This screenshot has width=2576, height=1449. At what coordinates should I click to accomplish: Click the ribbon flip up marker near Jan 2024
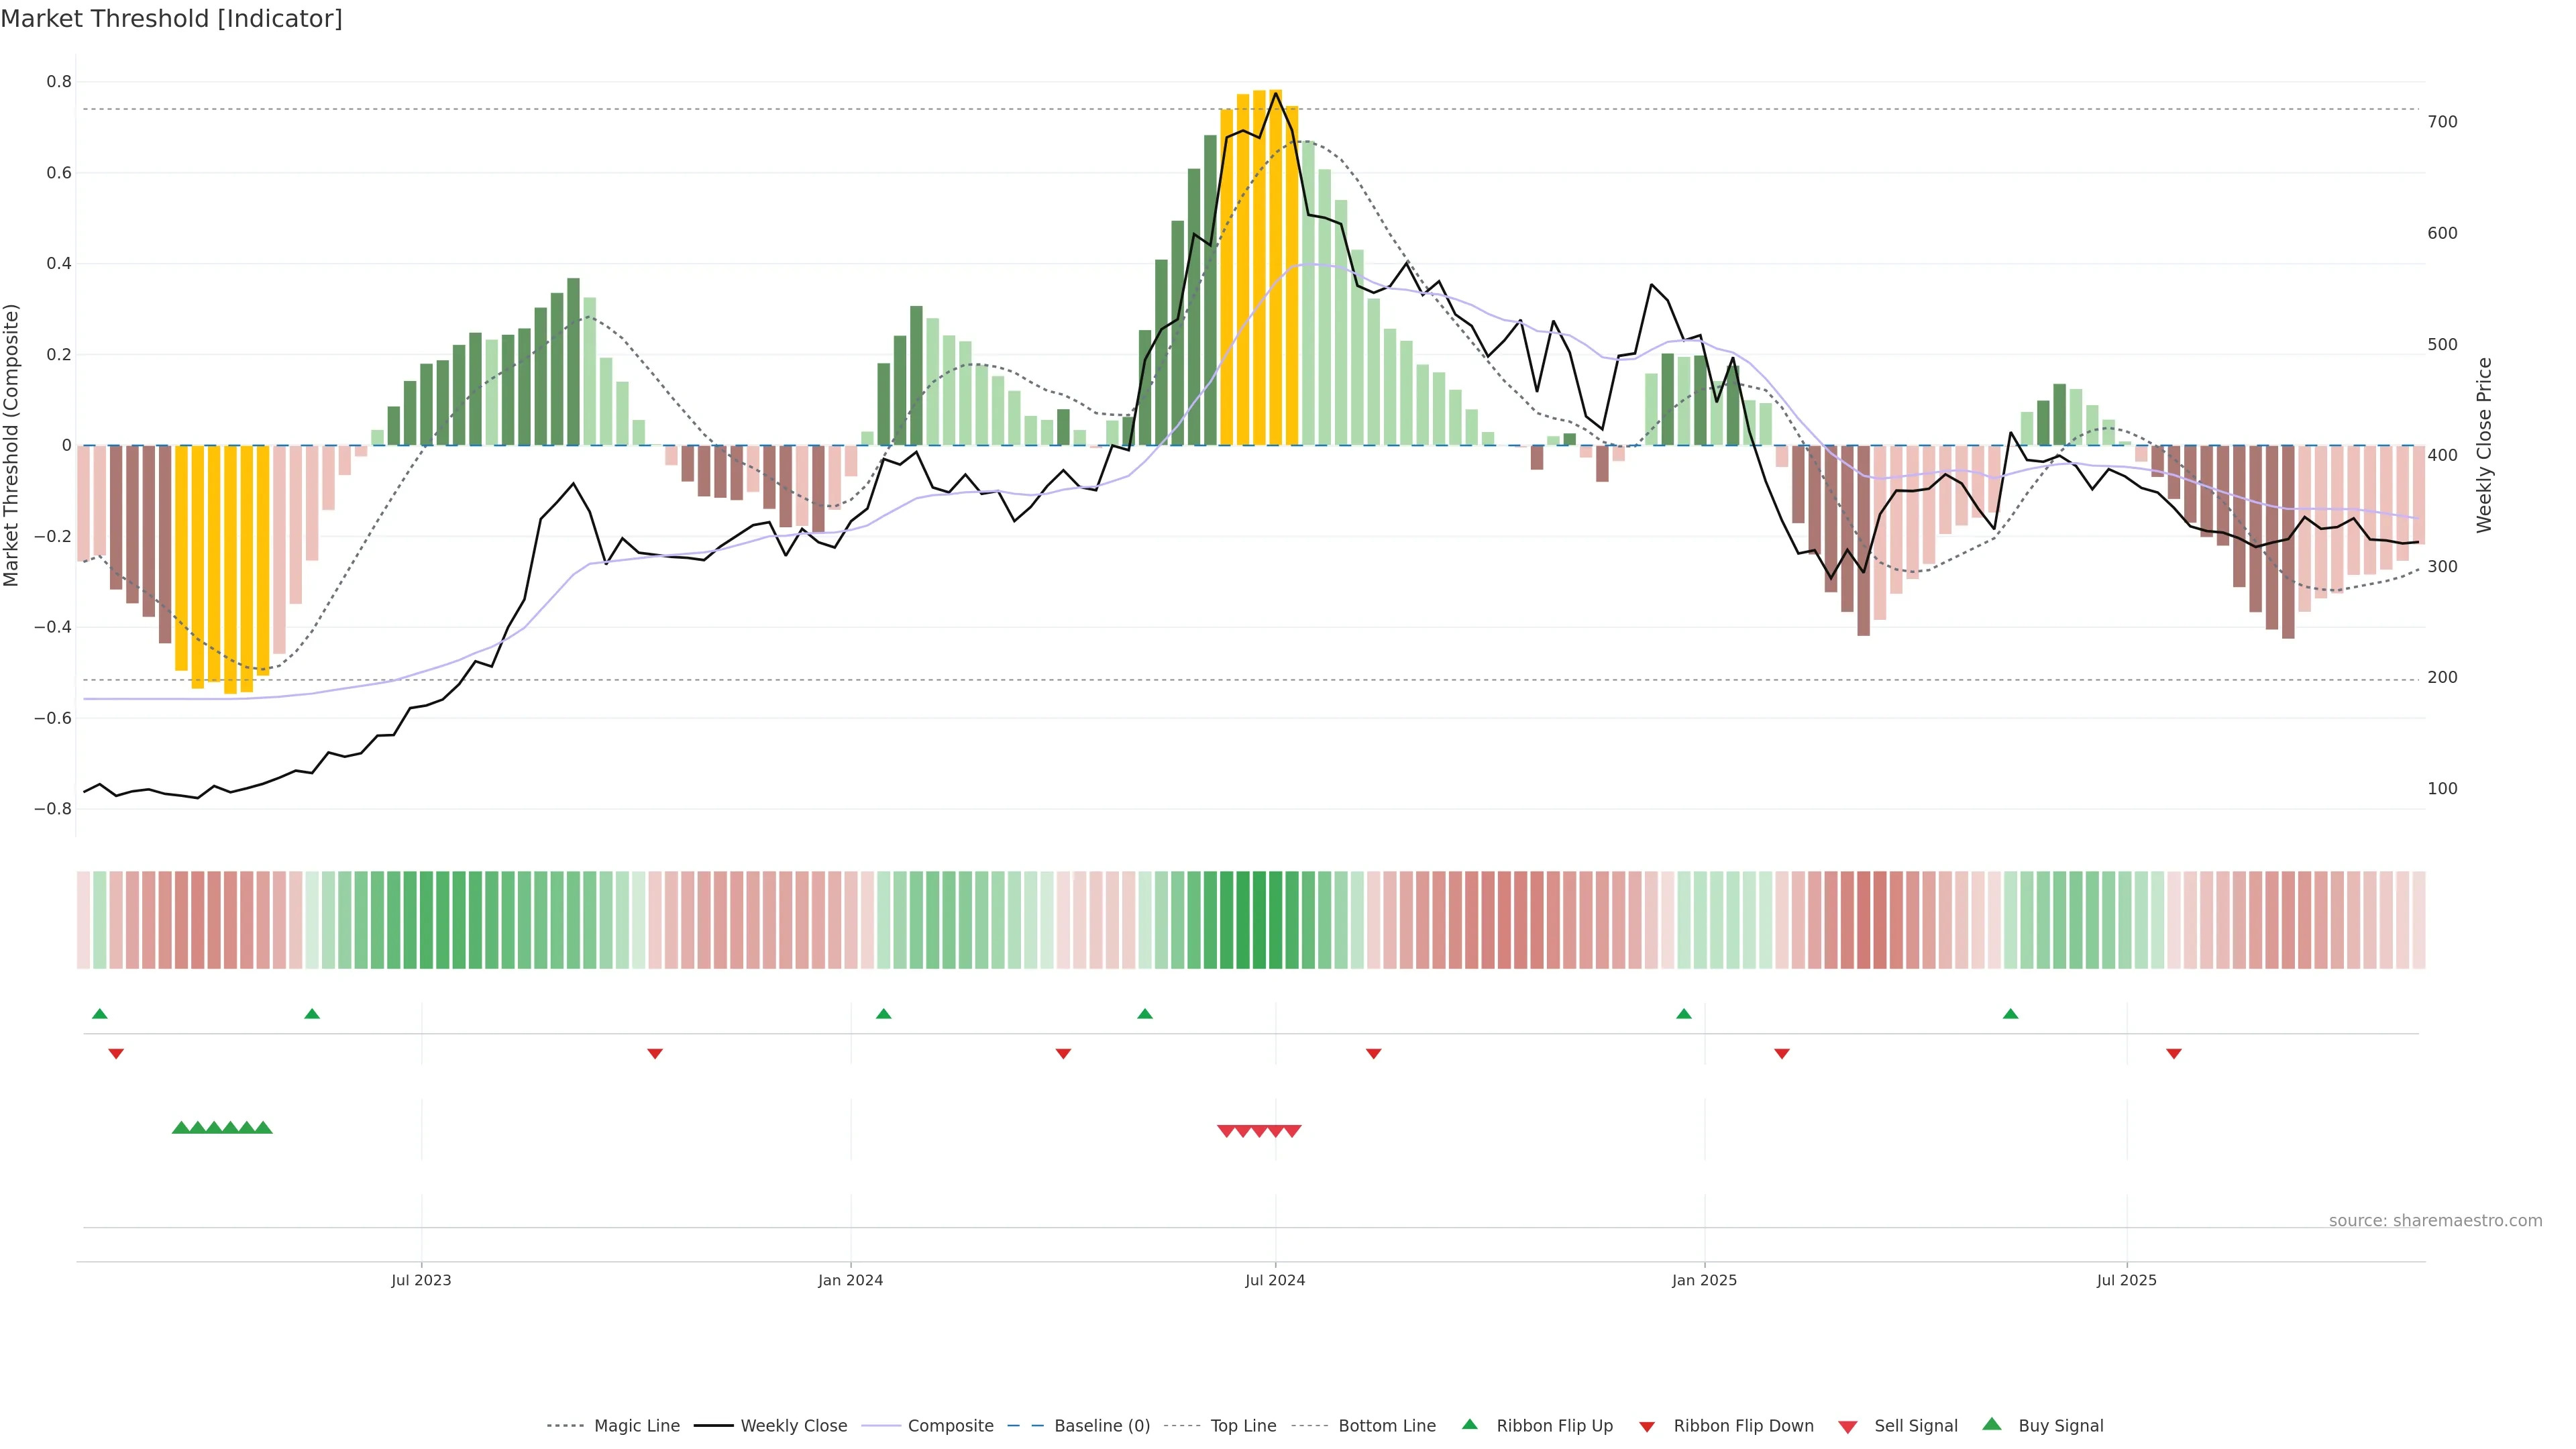point(883,1014)
